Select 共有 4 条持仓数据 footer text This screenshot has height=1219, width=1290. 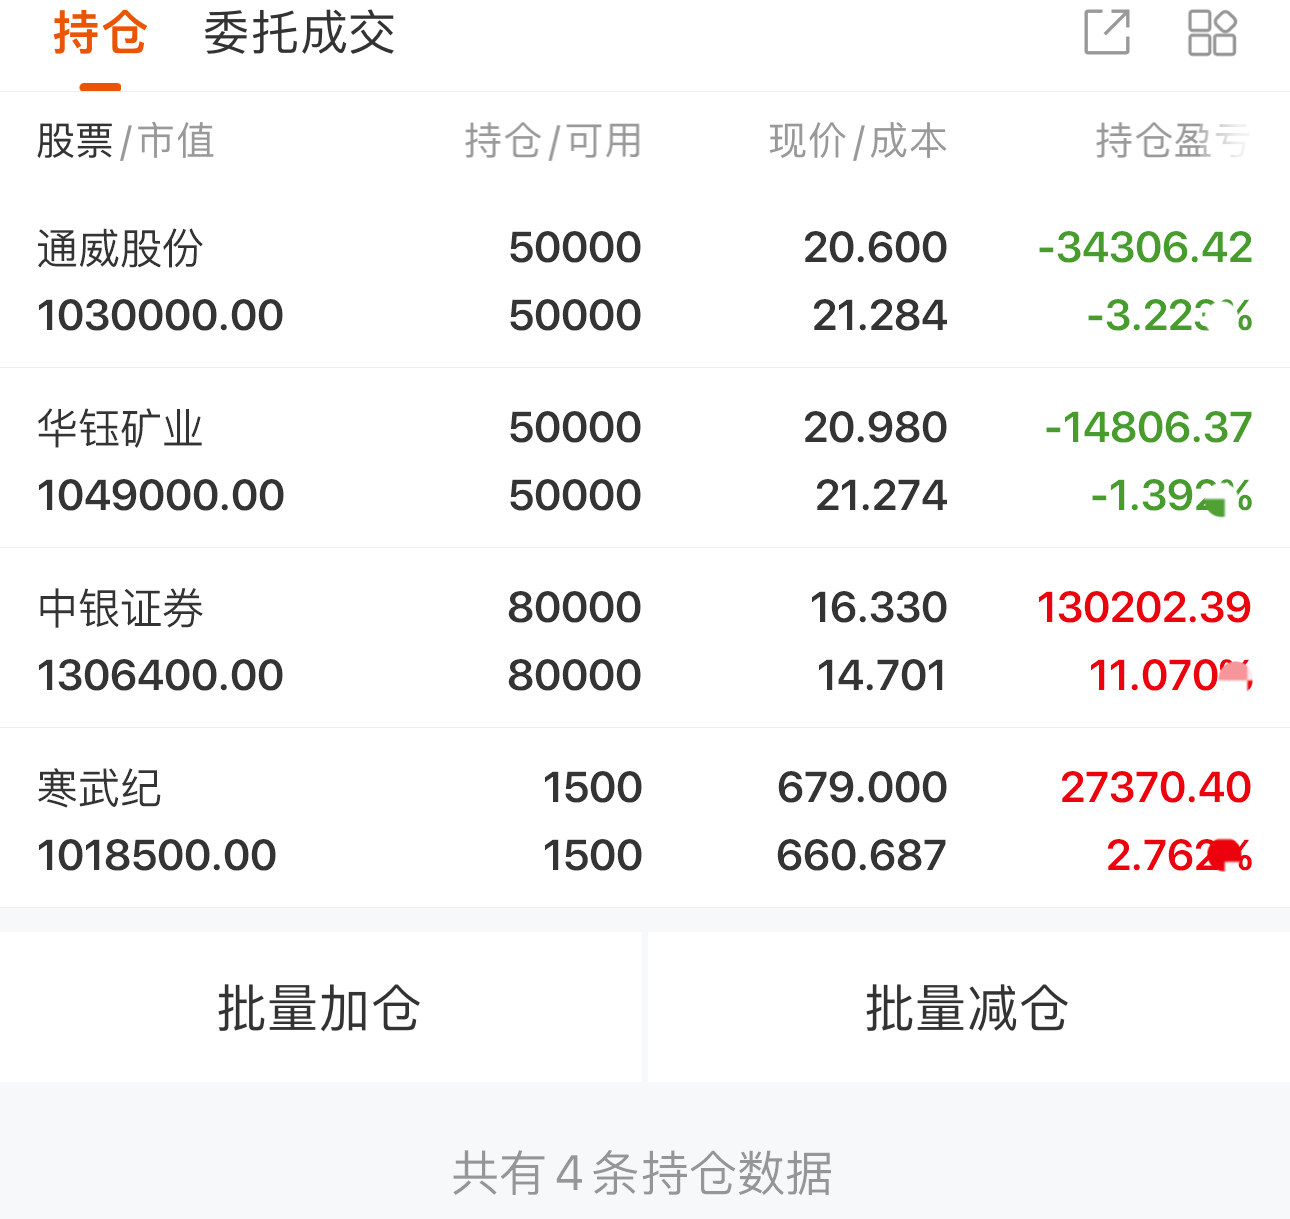tap(642, 1173)
